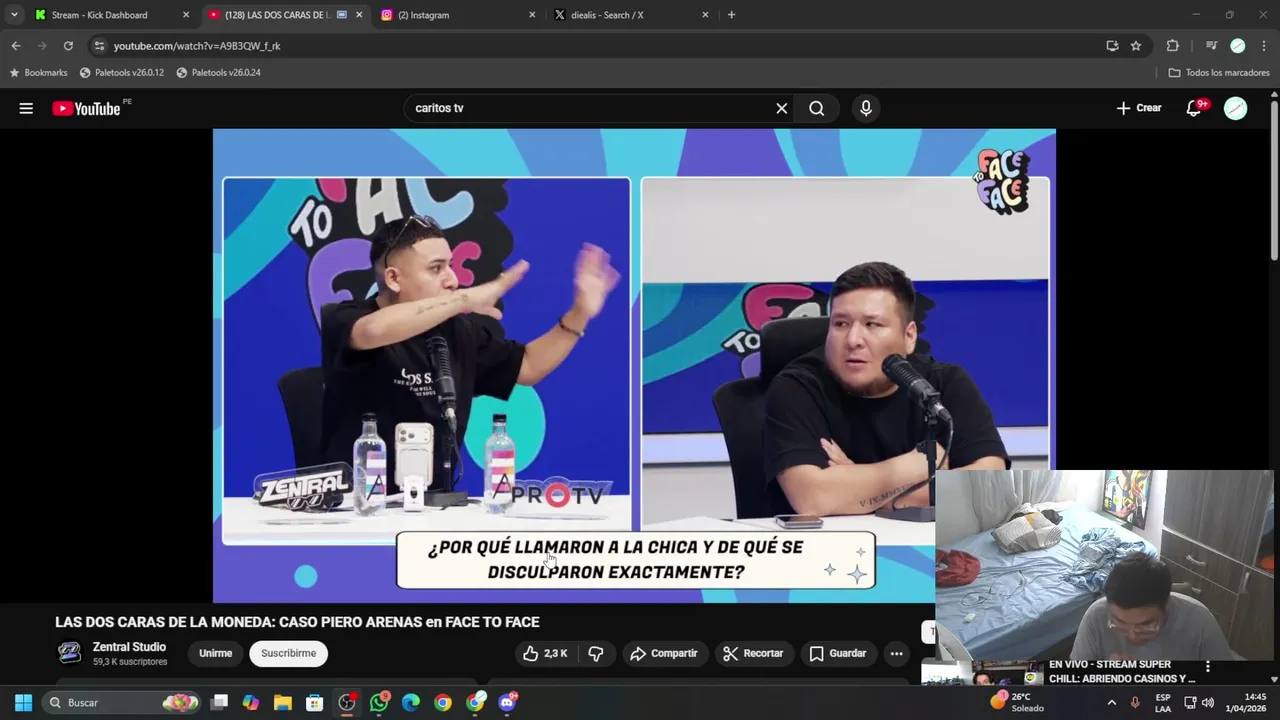Open a new browser tab

(731, 15)
